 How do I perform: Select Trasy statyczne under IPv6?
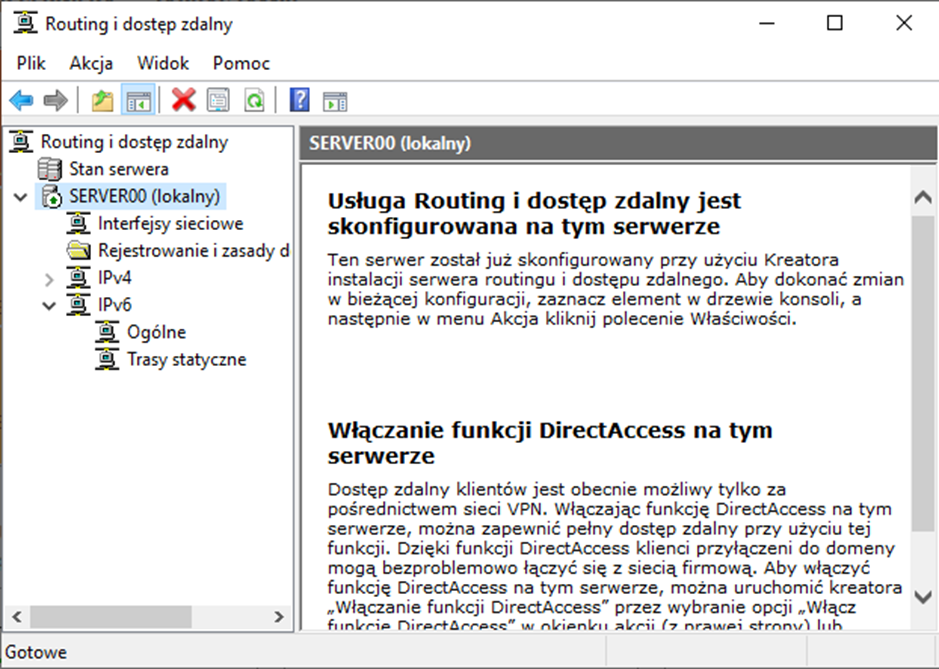[x=186, y=359]
